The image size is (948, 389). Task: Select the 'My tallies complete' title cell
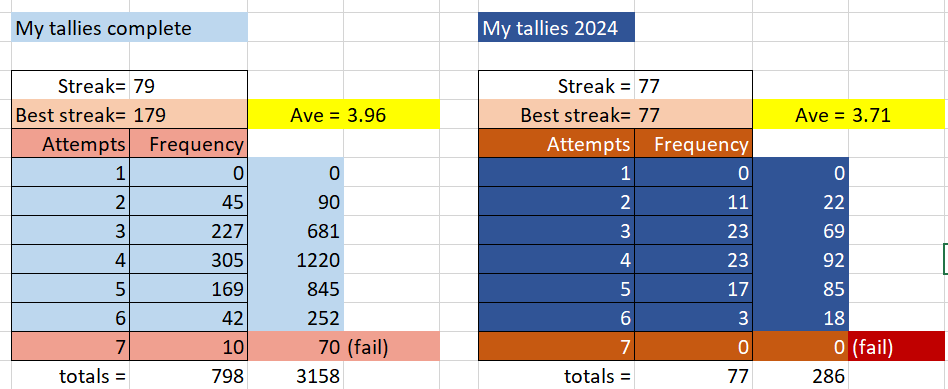129,27
